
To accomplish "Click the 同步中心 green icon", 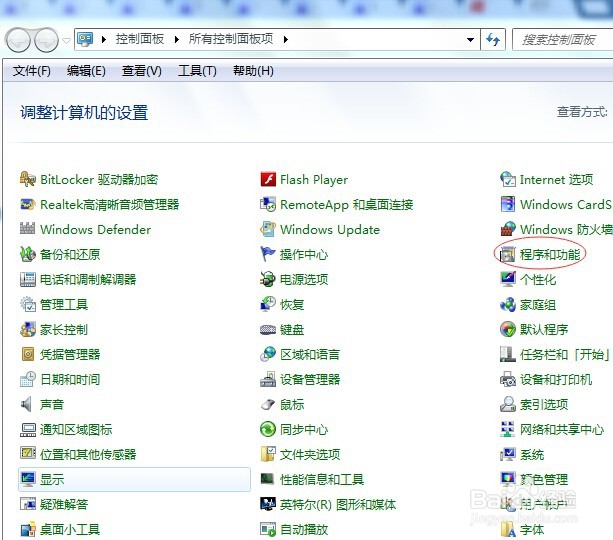I will (268, 429).
